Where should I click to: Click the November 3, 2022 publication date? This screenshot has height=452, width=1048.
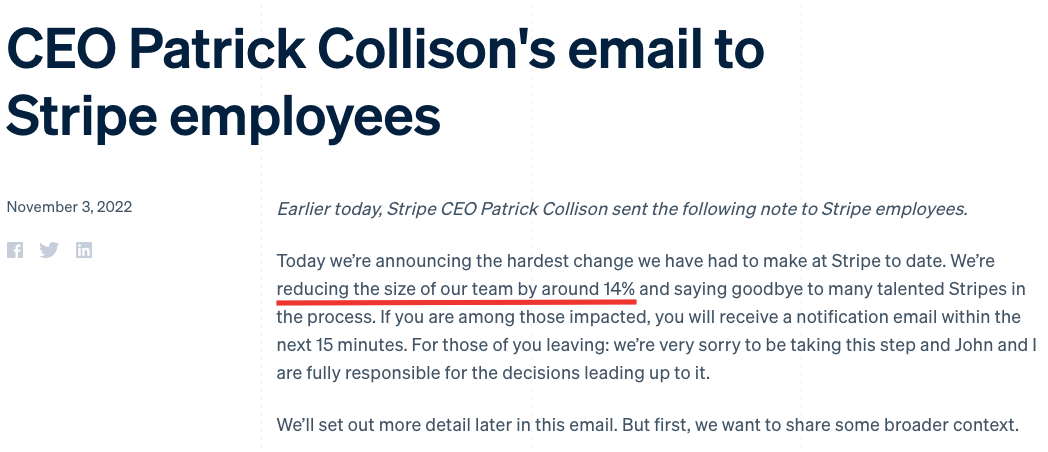[x=69, y=207]
